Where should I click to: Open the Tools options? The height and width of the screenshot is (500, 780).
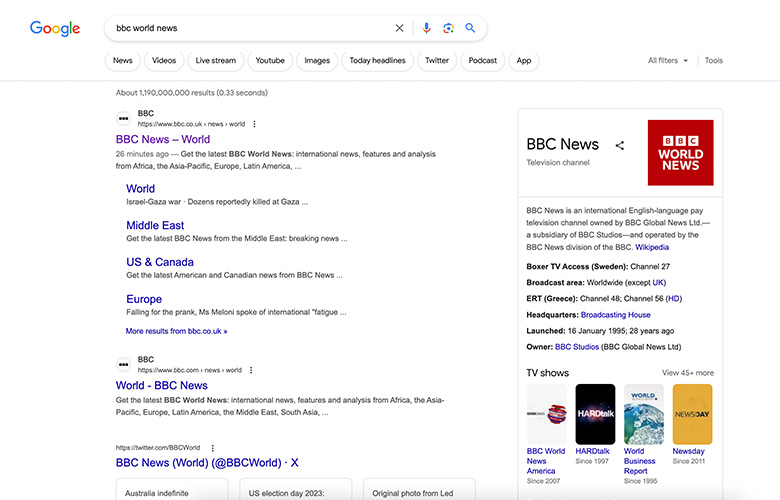click(713, 61)
